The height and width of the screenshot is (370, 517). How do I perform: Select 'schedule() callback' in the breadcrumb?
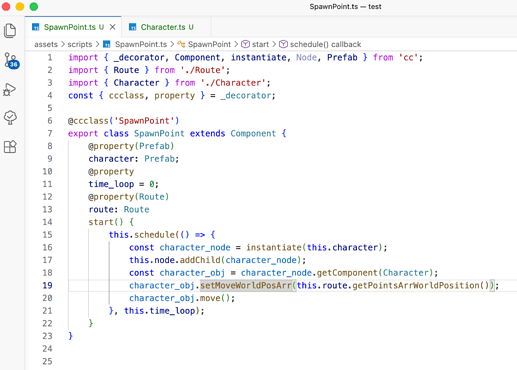pos(326,44)
